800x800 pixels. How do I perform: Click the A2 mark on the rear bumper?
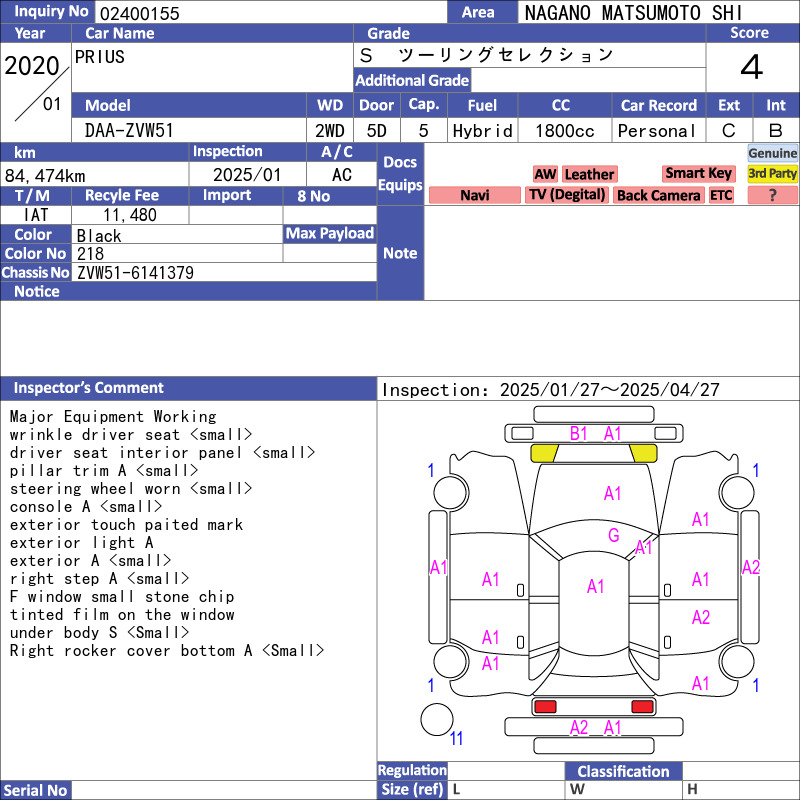point(579,727)
